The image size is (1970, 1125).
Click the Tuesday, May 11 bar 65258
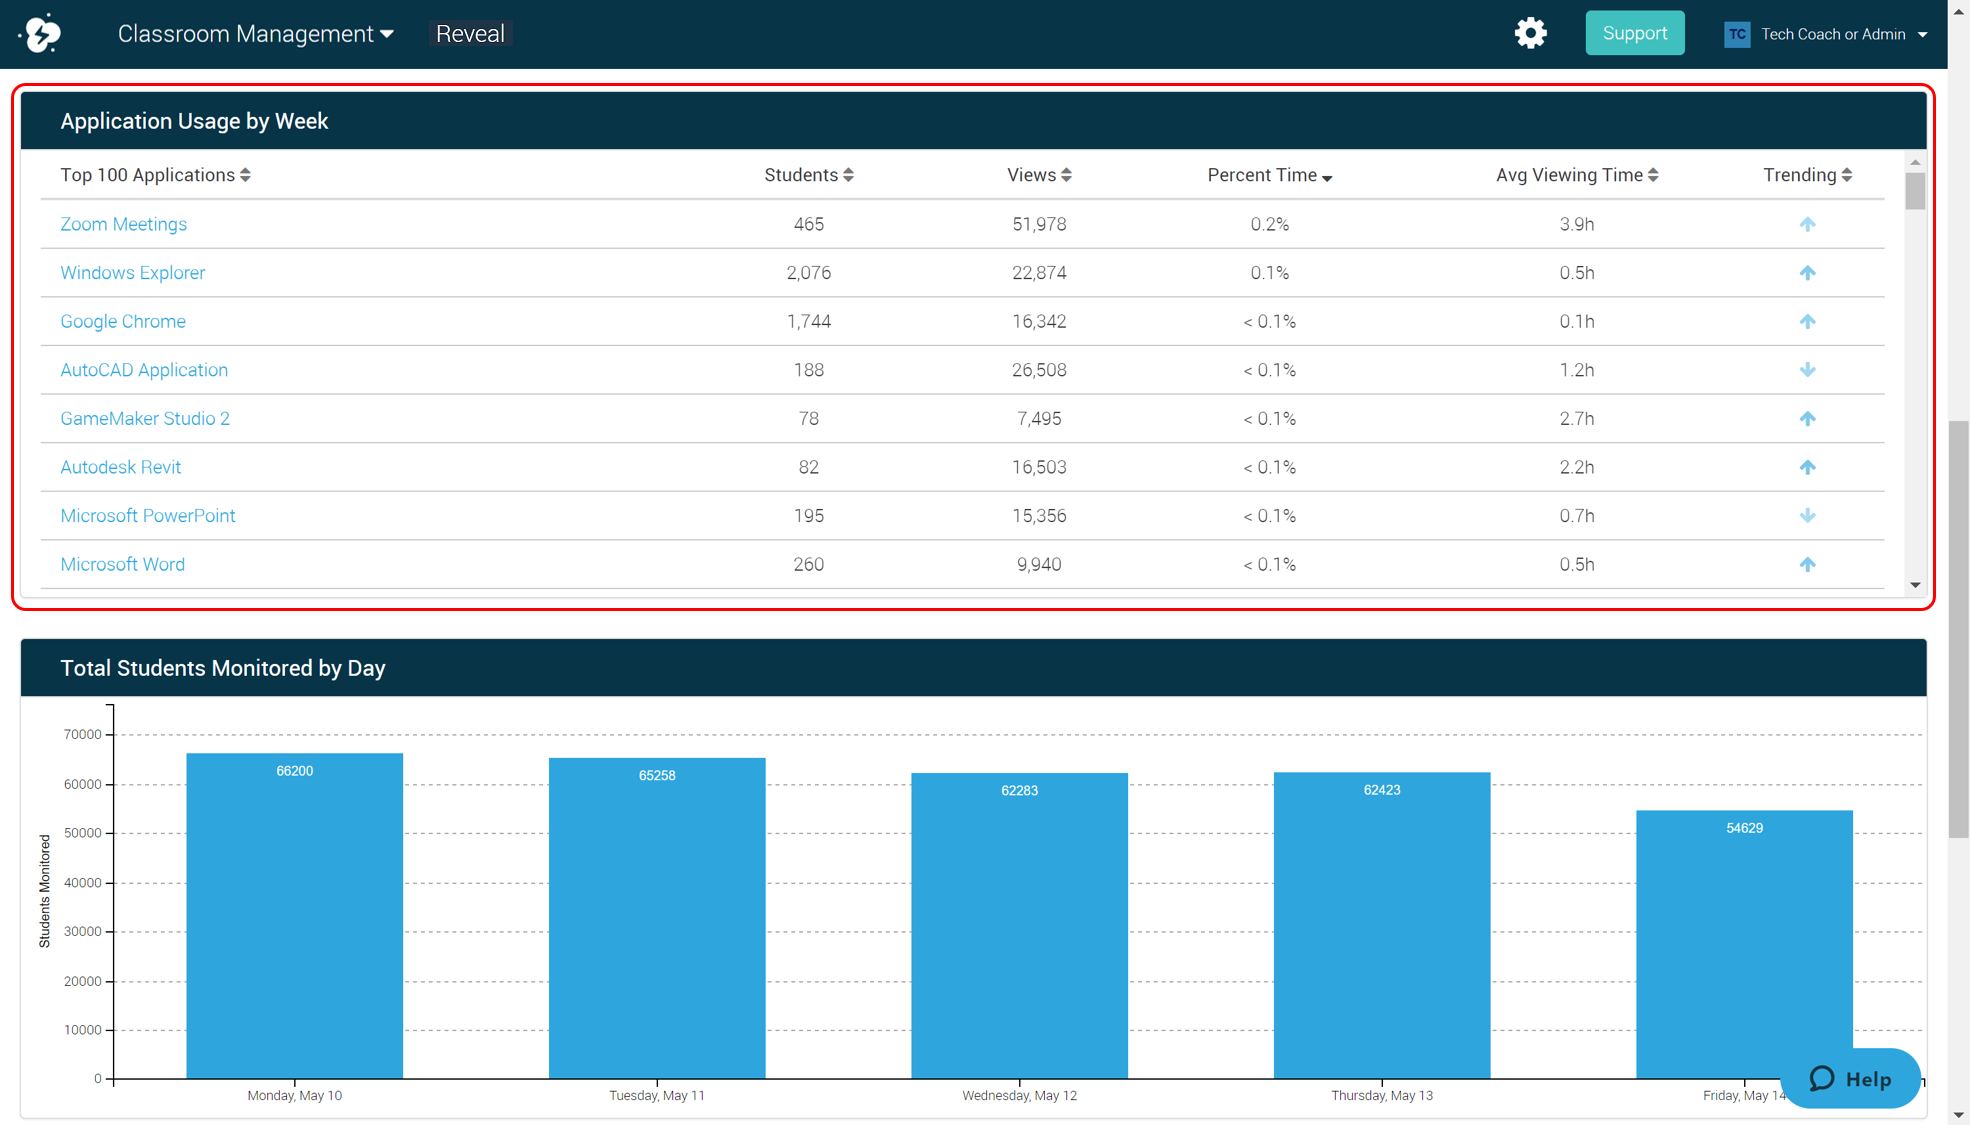[x=657, y=918]
